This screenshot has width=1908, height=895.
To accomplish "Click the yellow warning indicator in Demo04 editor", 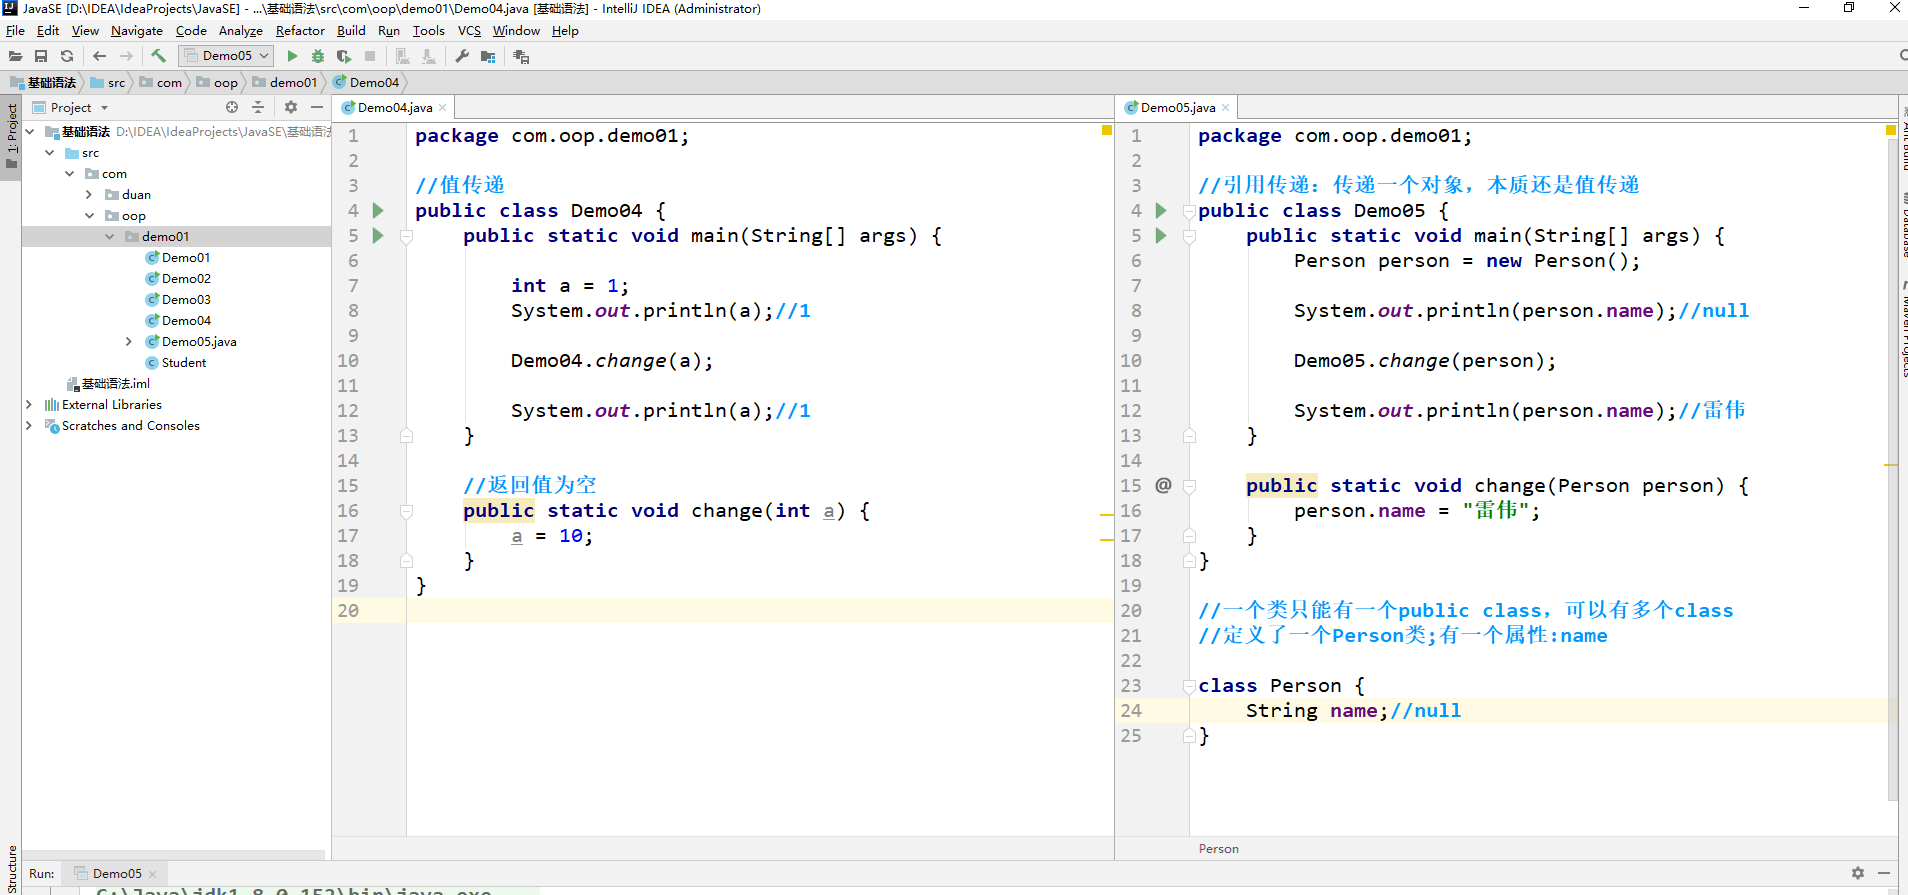I will 1106,130.
